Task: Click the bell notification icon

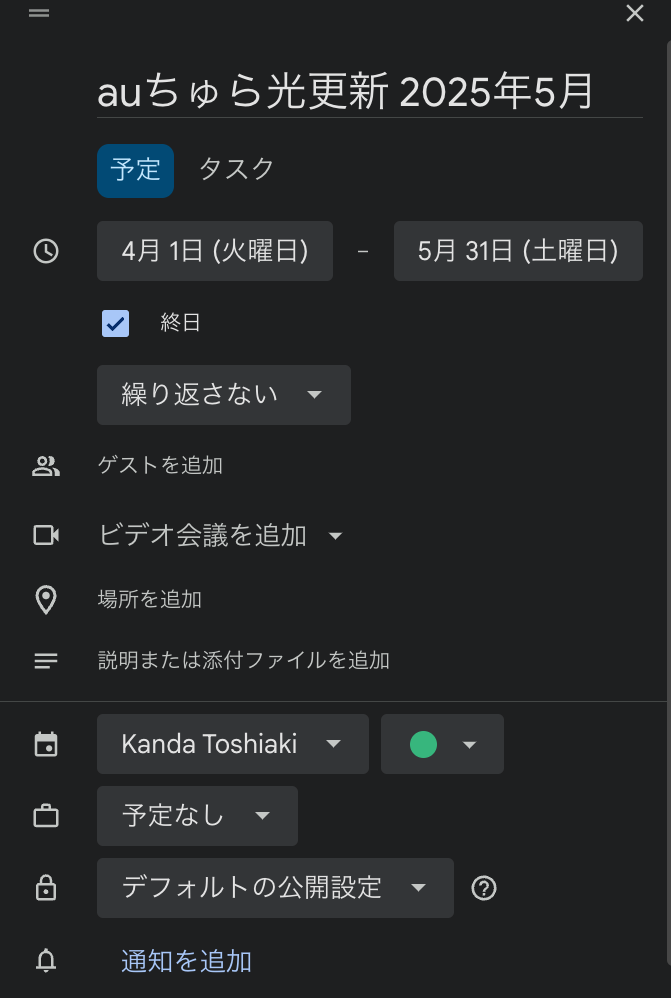Action: click(x=46, y=961)
